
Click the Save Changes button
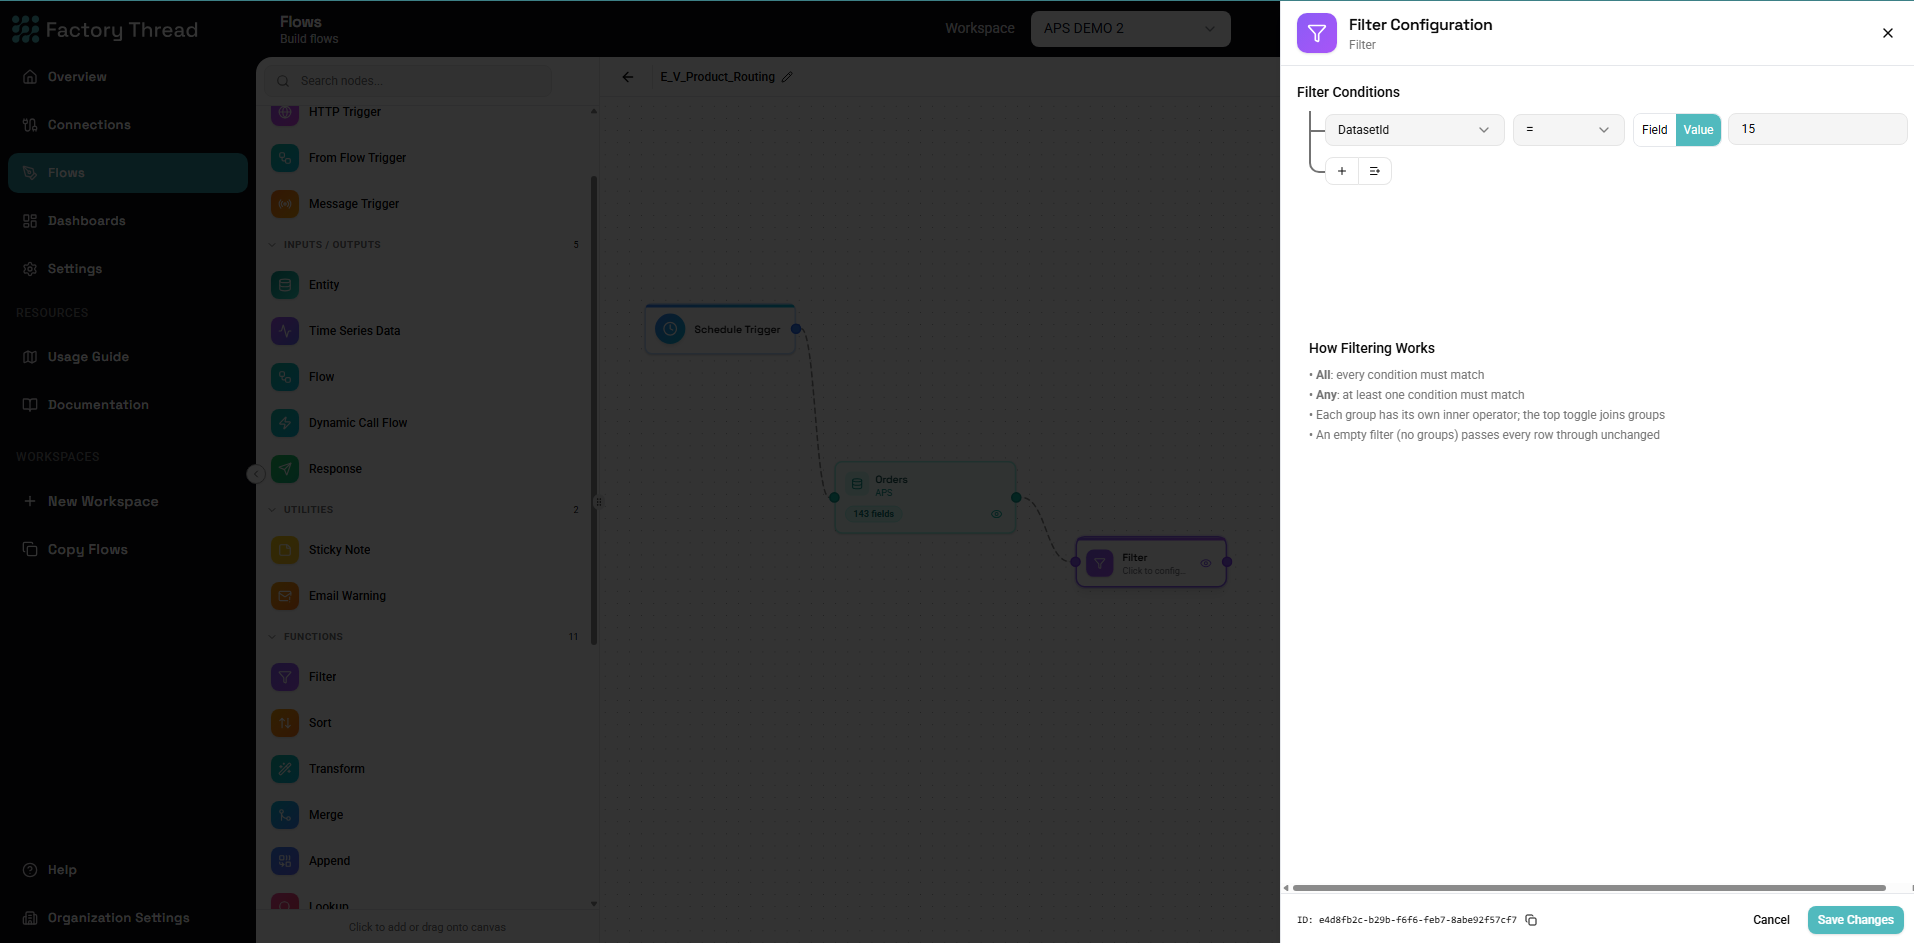pyautogui.click(x=1855, y=920)
